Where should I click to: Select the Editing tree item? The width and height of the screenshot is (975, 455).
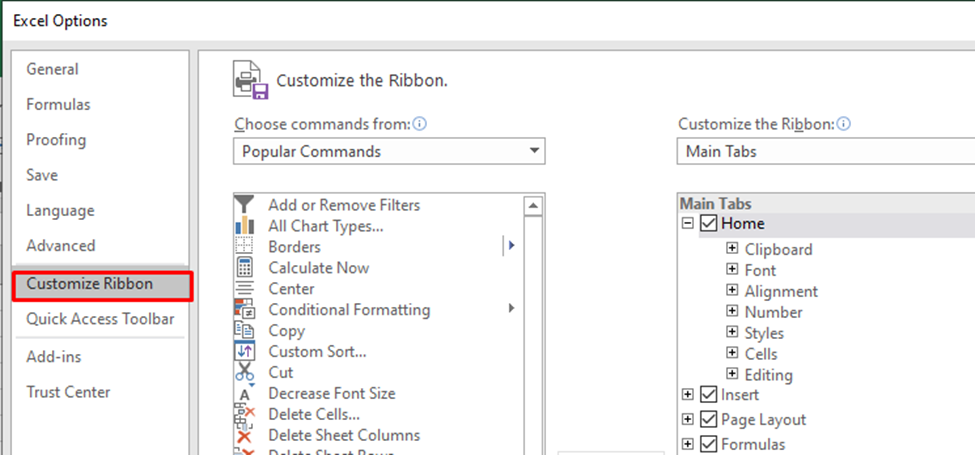[x=769, y=375]
